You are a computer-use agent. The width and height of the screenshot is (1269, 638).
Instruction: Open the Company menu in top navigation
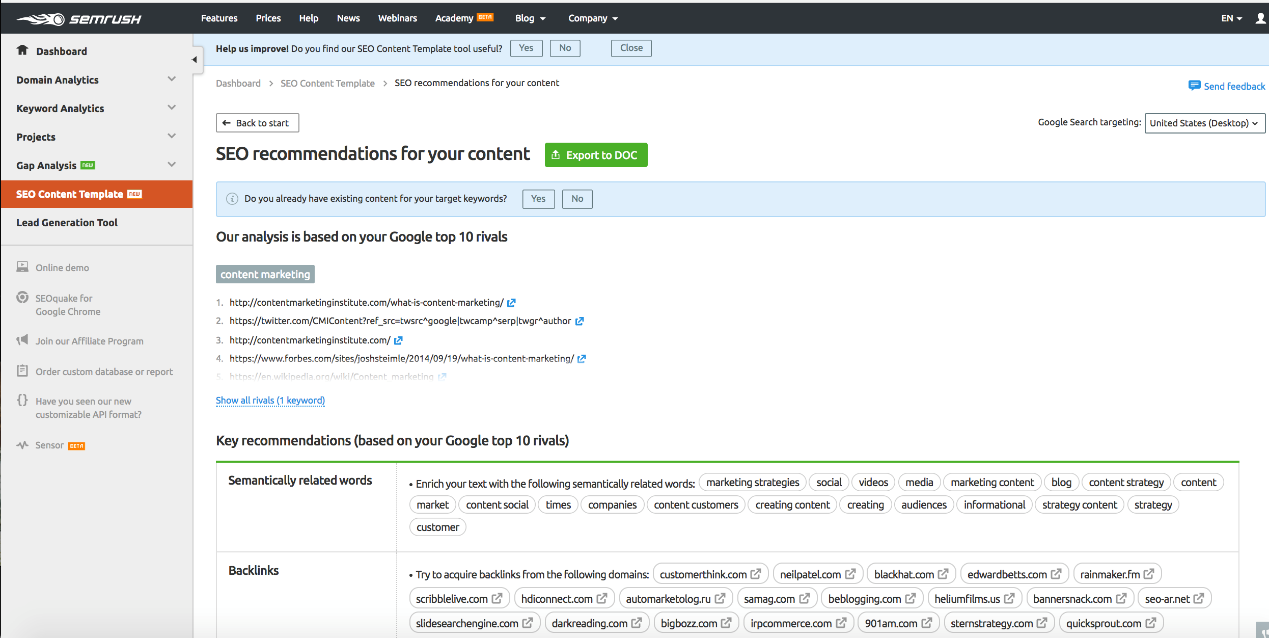pyautogui.click(x=592, y=18)
